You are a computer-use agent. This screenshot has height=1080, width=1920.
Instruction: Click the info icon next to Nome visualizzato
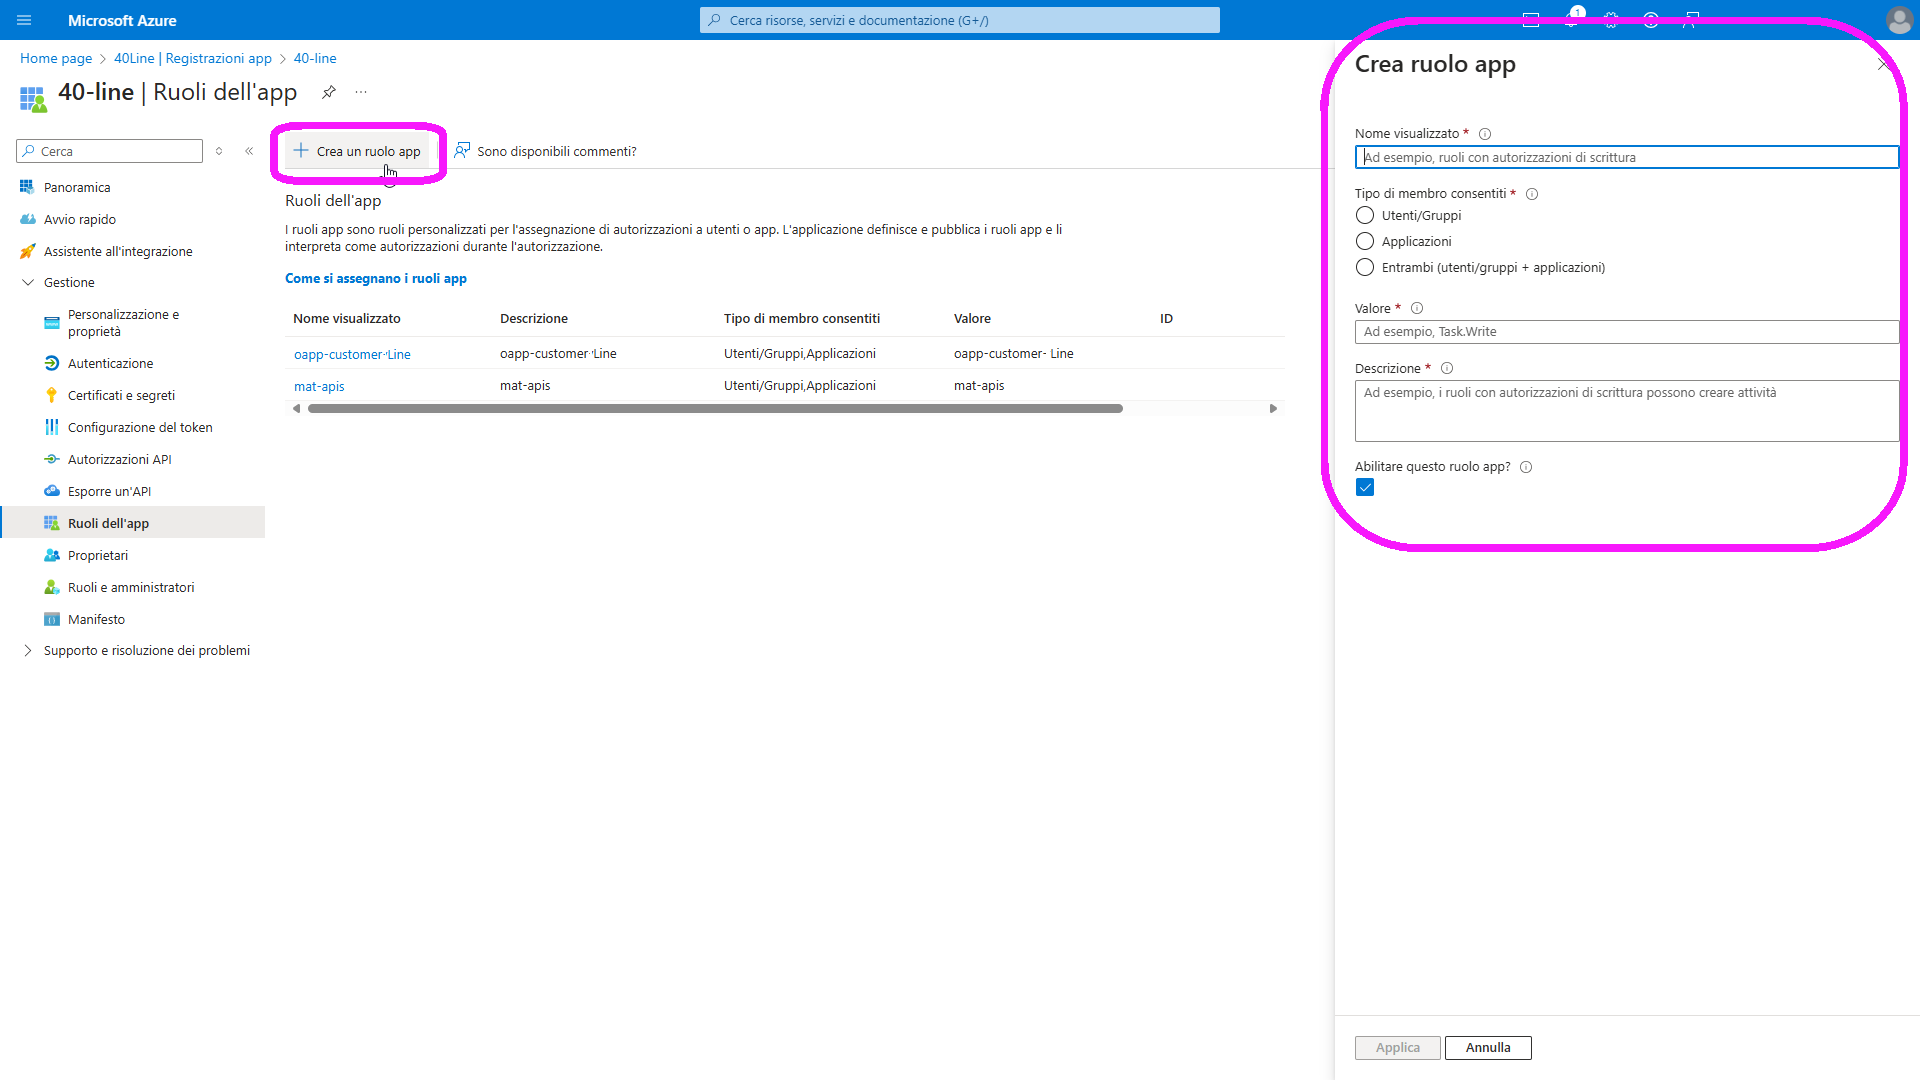click(x=1485, y=134)
